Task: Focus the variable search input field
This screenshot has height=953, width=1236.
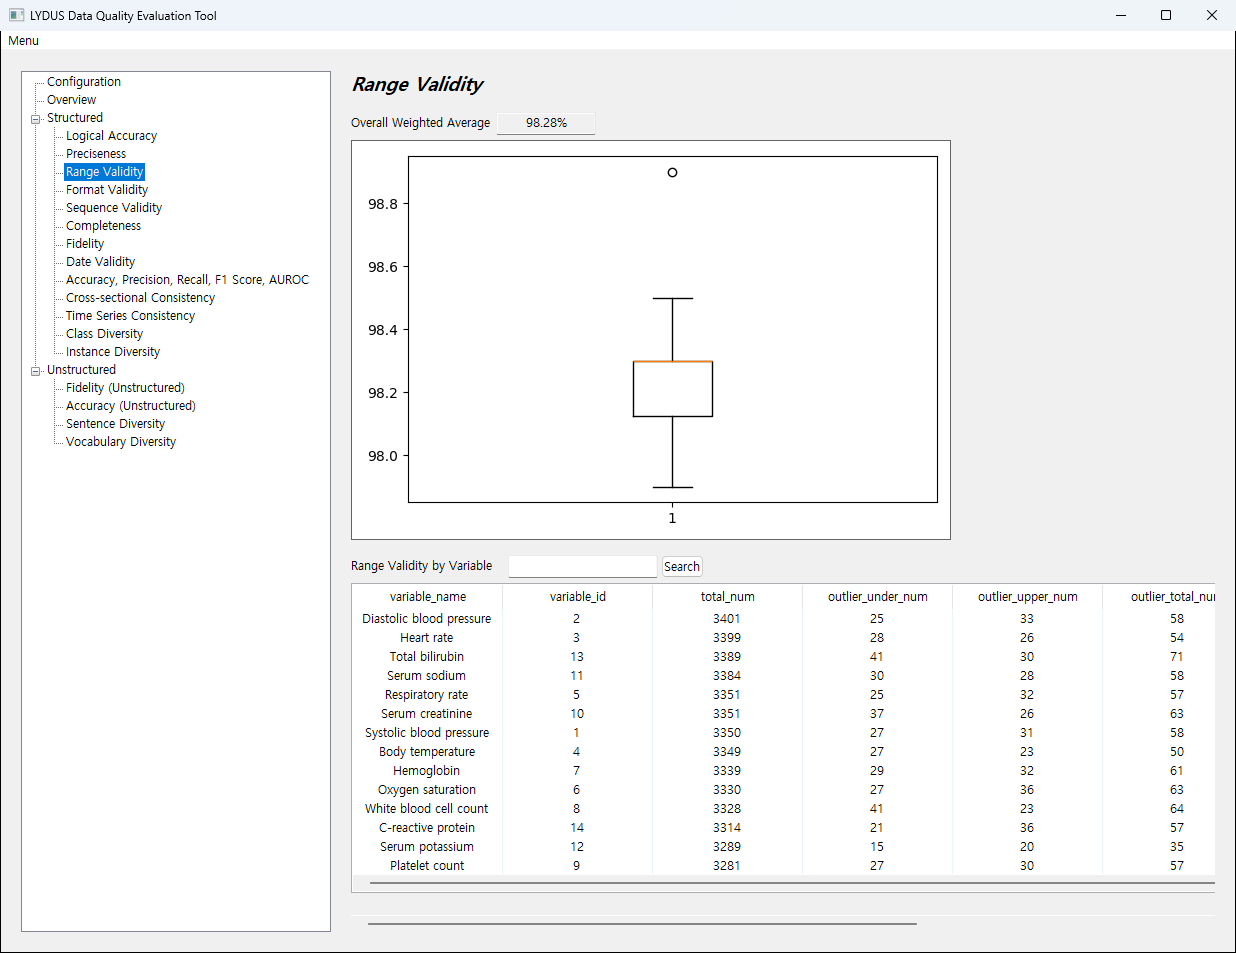Action: (583, 567)
